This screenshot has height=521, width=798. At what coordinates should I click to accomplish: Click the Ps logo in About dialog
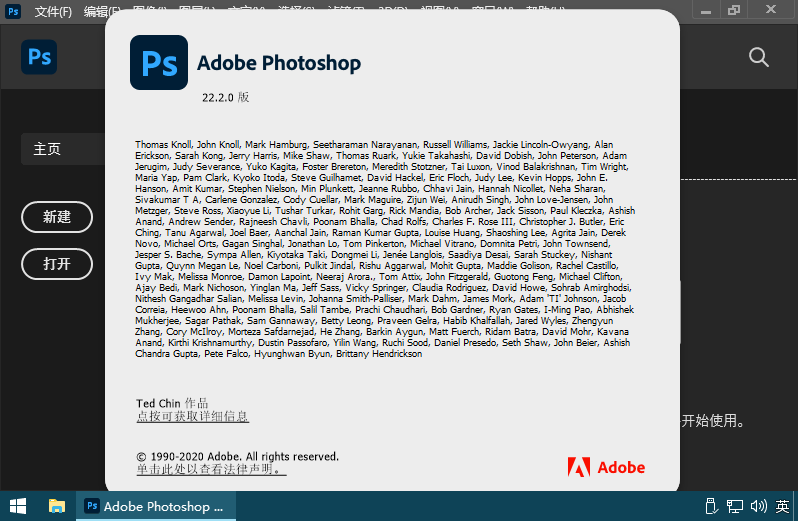pyautogui.click(x=159, y=63)
